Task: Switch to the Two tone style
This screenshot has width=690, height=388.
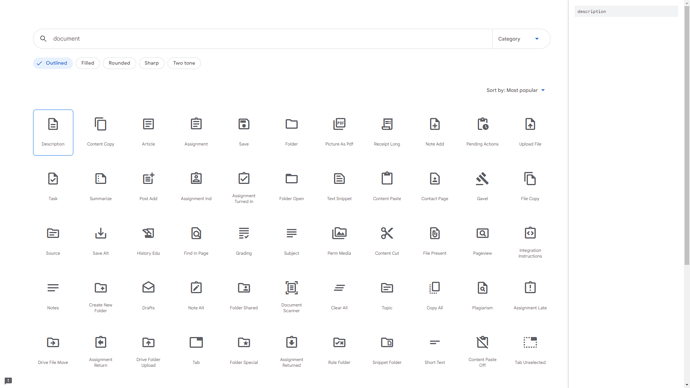Action: (x=184, y=63)
